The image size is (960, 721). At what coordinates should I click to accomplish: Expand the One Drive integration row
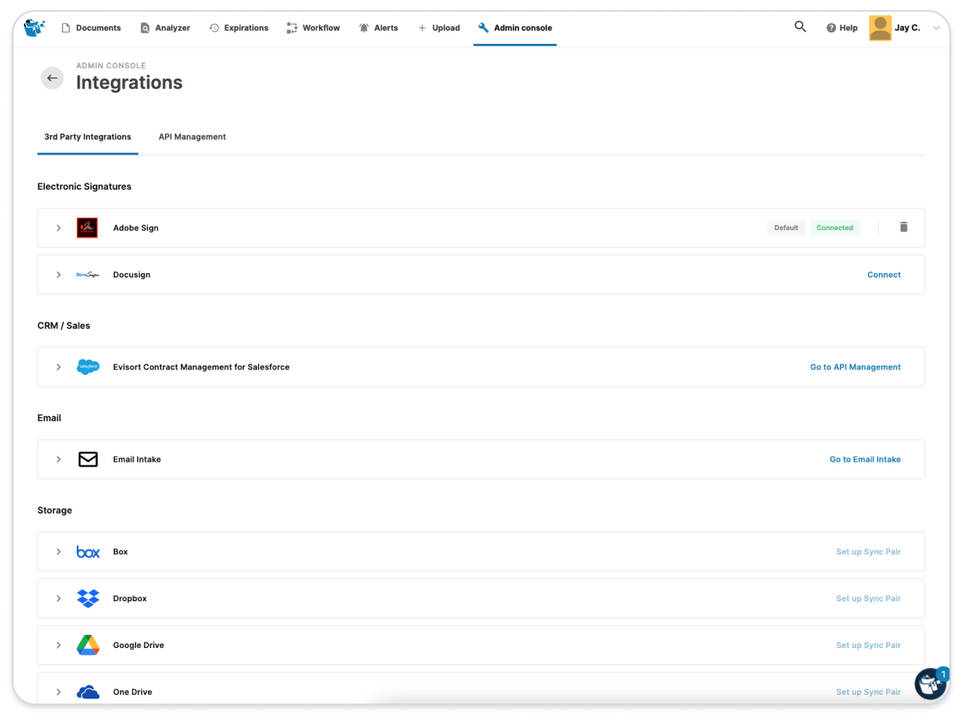58,691
